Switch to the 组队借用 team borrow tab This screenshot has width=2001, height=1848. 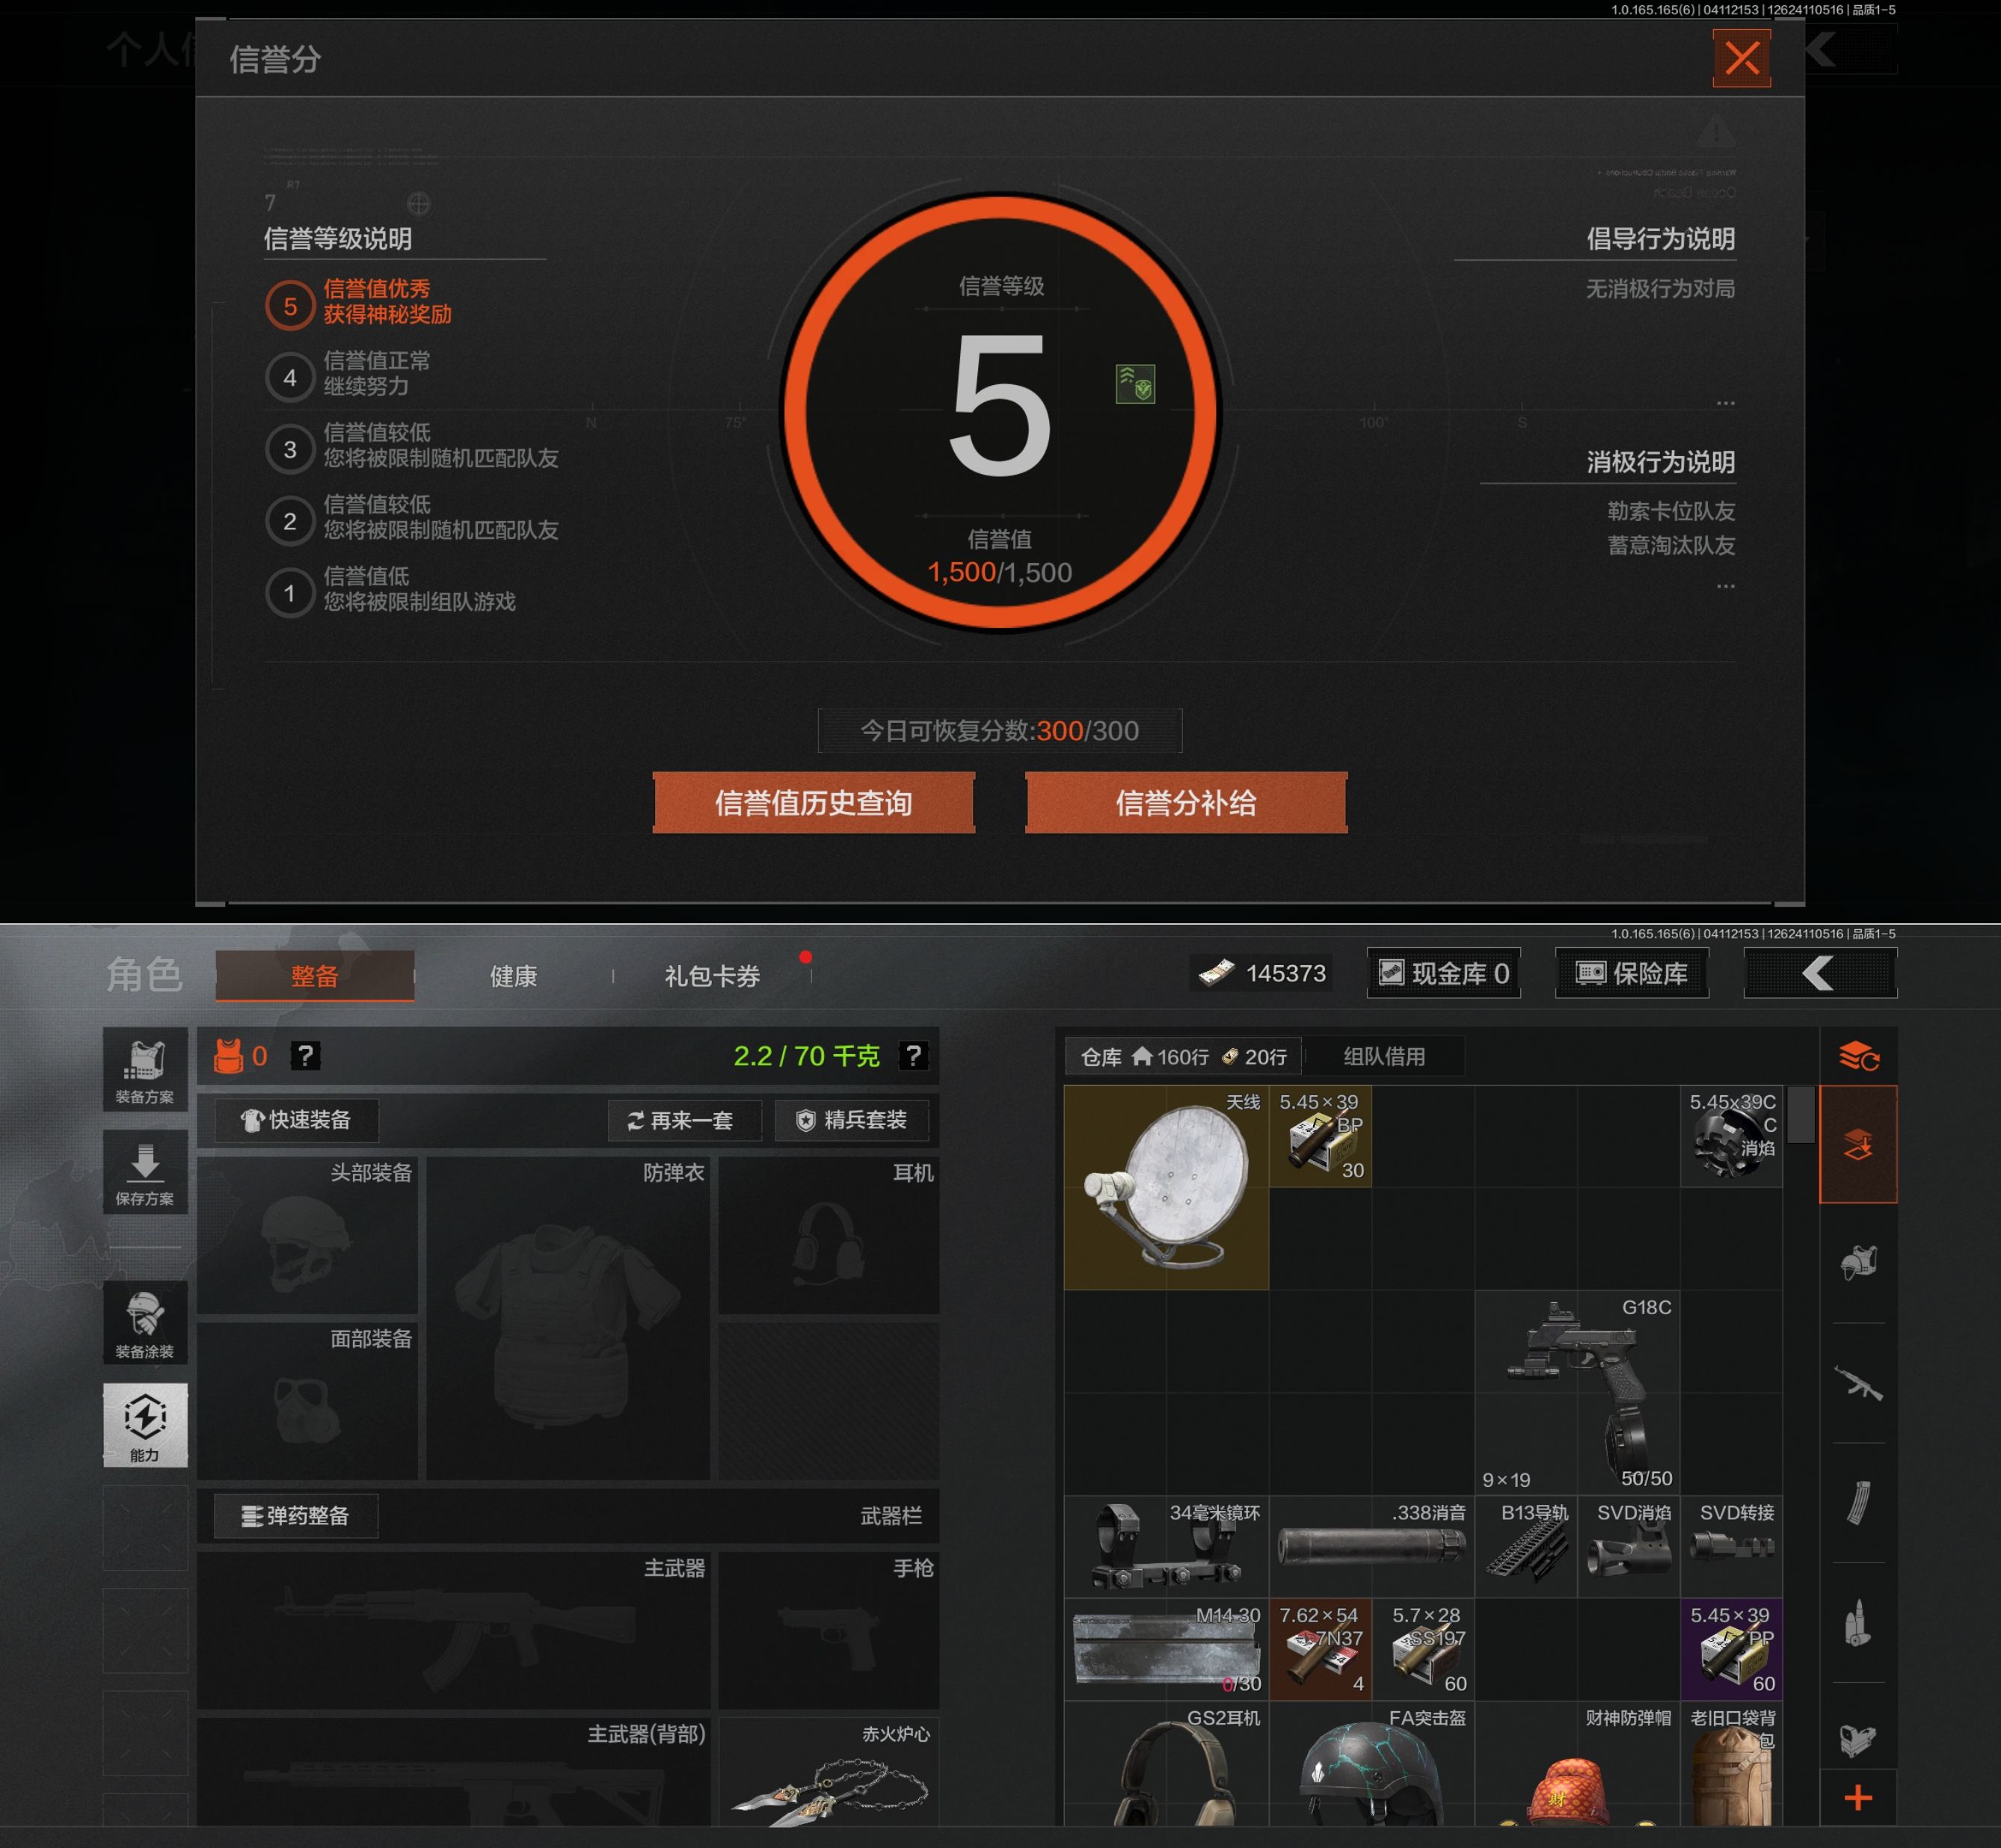click(1384, 1056)
